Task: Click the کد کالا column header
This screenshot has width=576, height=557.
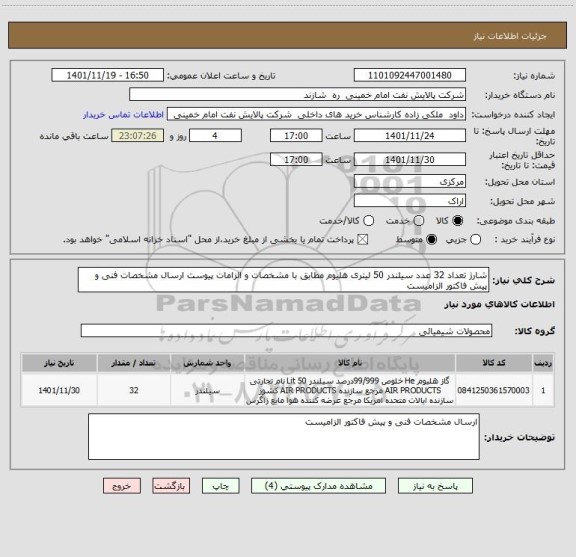Action: click(x=493, y=363)
